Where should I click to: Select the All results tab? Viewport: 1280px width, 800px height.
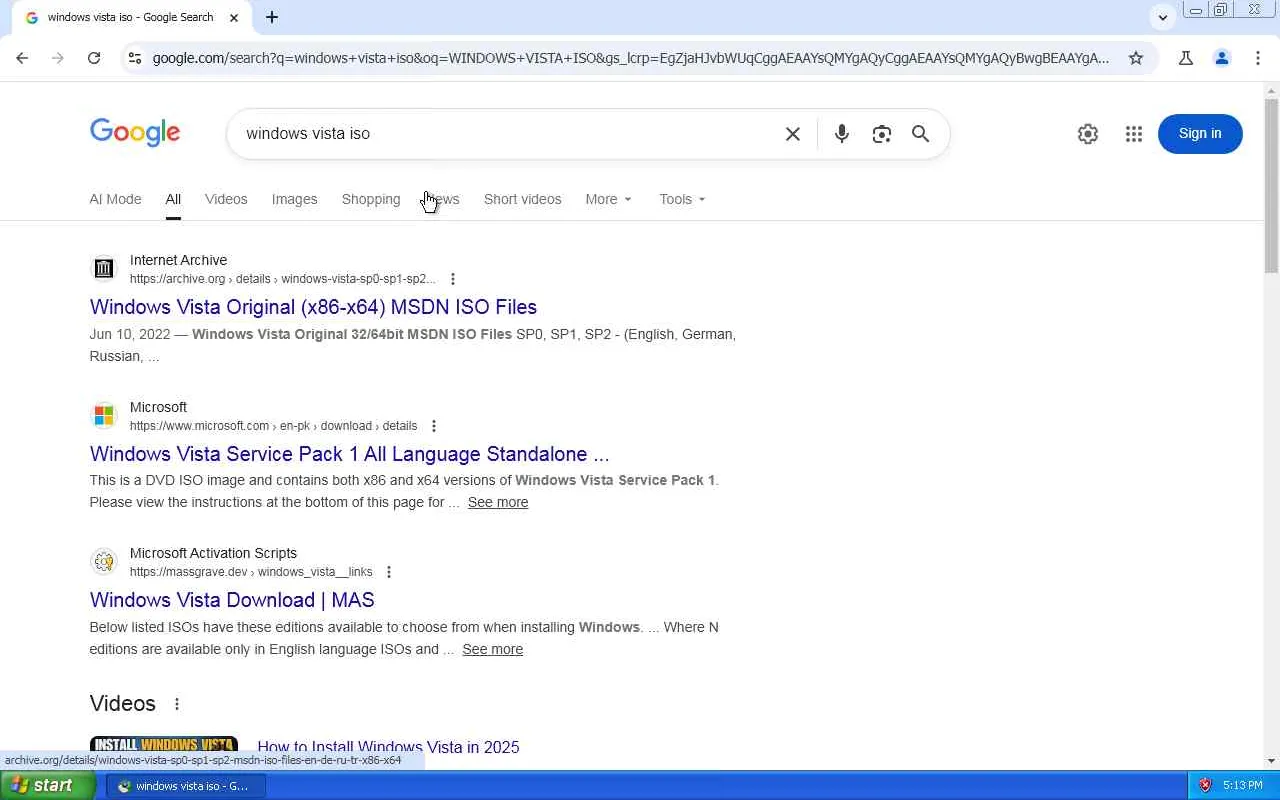[173, 199]
